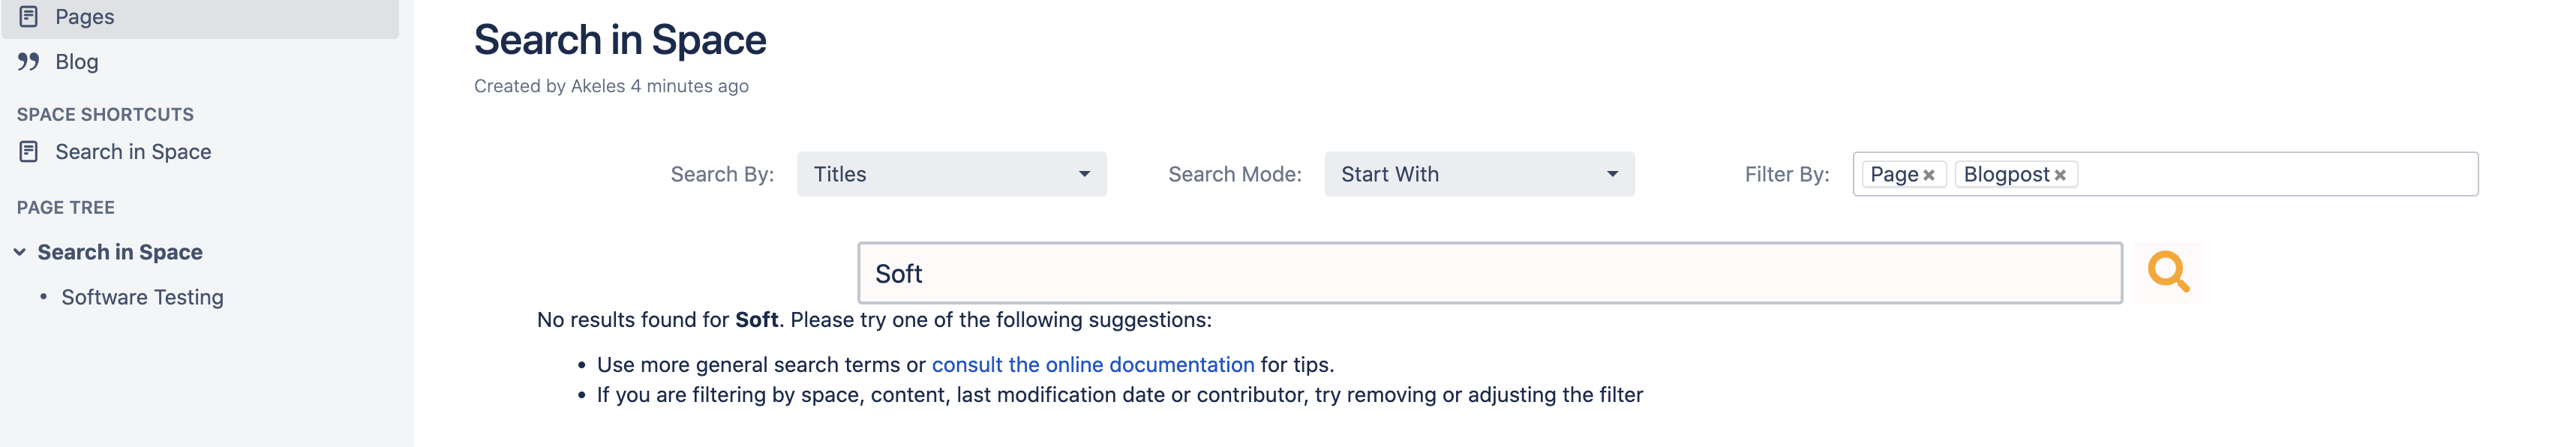Click the bullet beside Software Testing
Screen dimensions: 2576x447
(x=43, y=297)
